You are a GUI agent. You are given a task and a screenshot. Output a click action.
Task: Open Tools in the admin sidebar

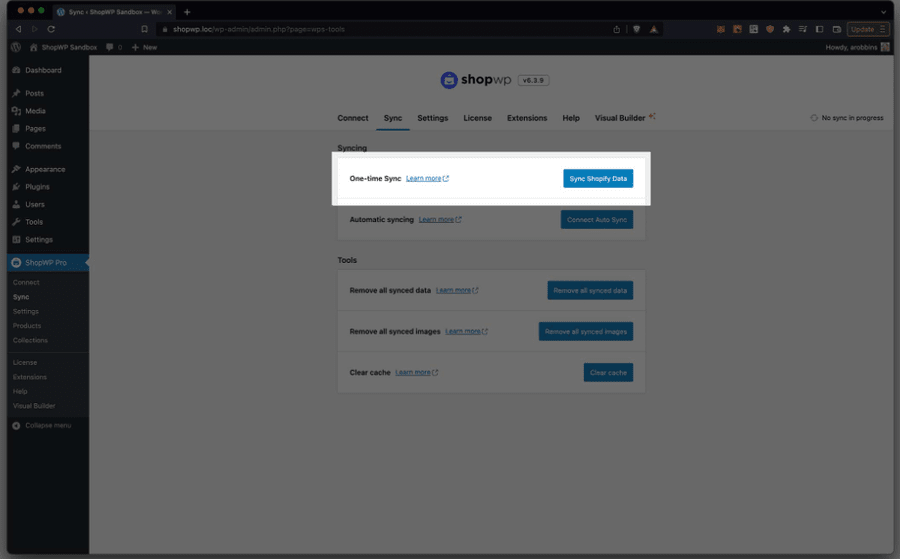(x=34, y=222)
